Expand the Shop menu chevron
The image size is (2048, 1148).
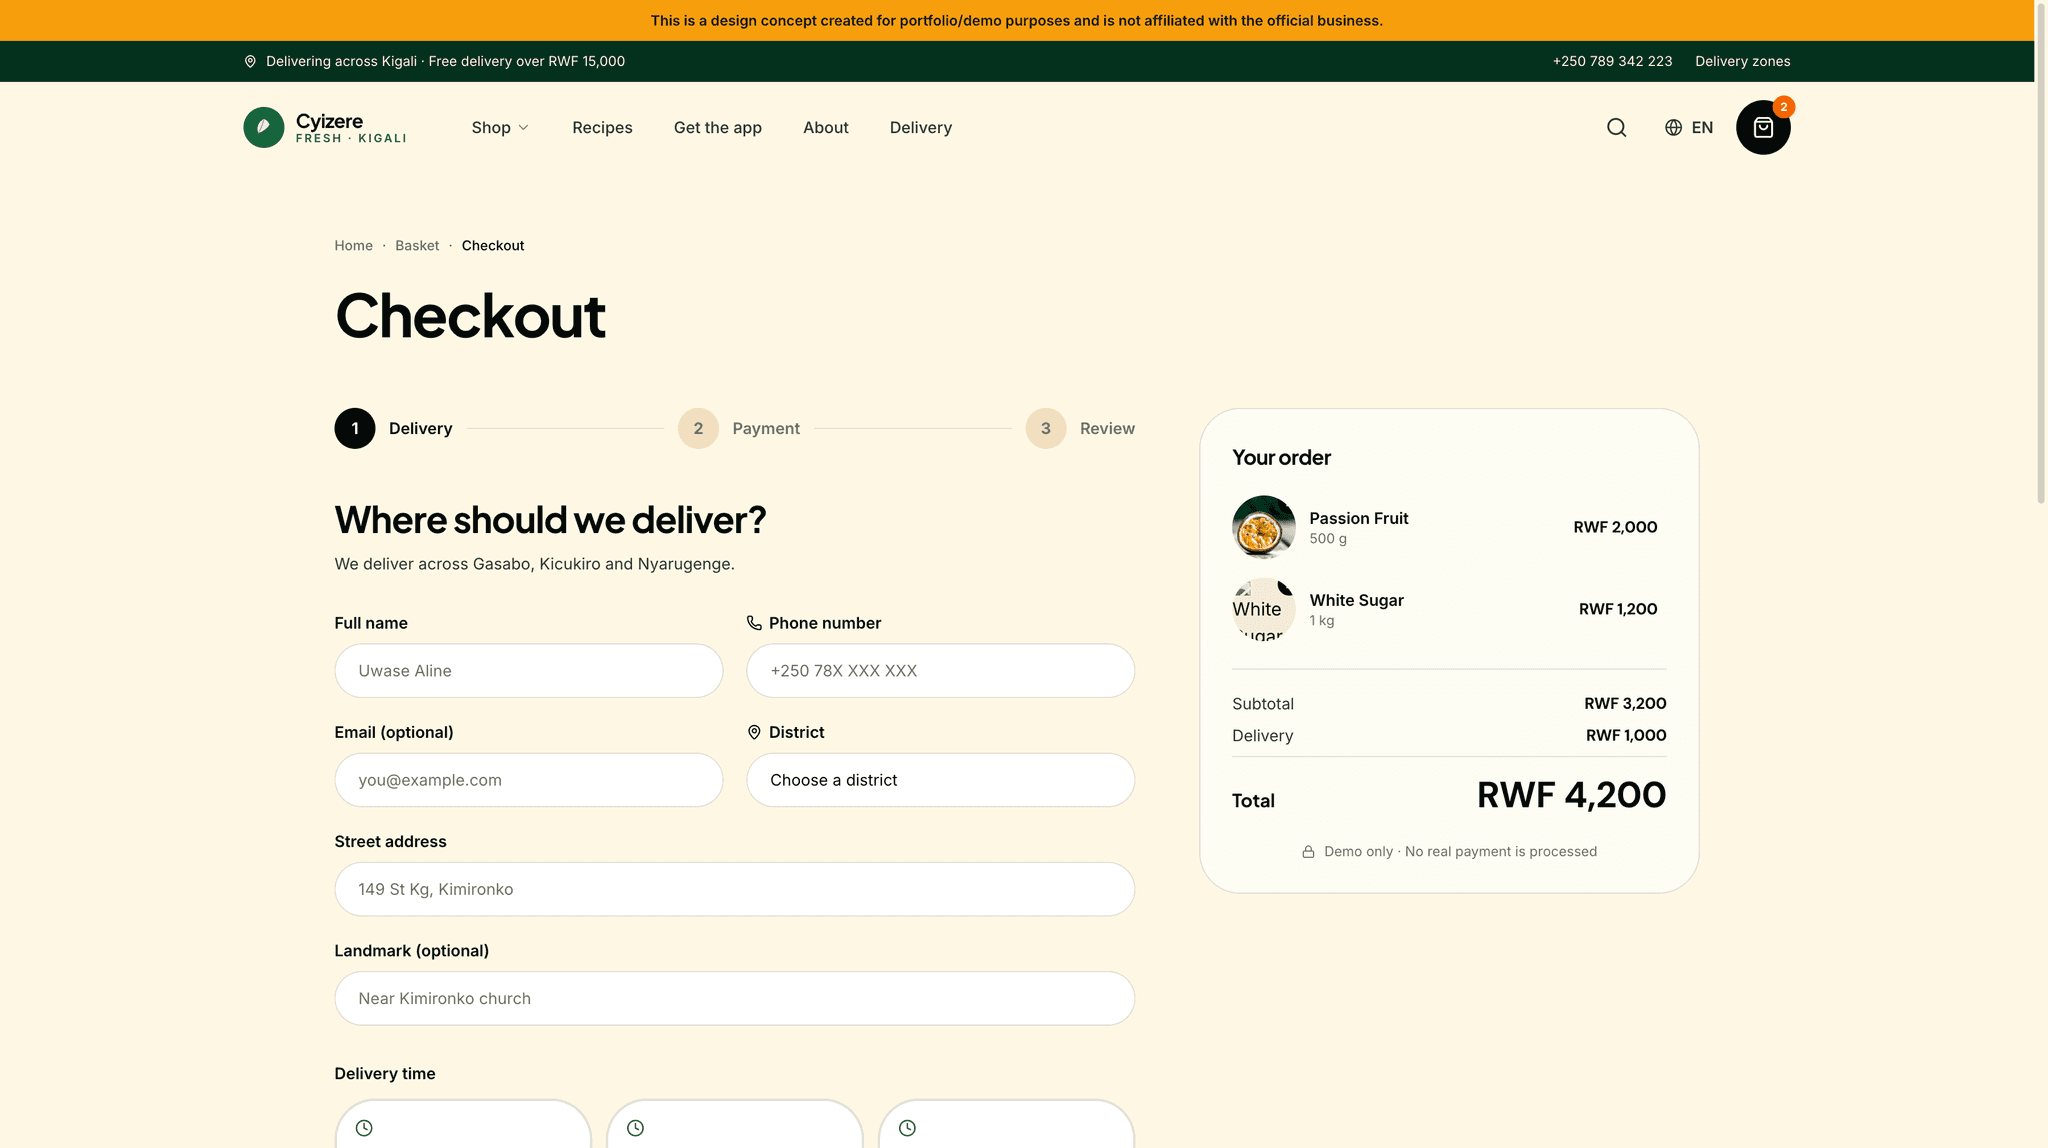click(523, 128)
